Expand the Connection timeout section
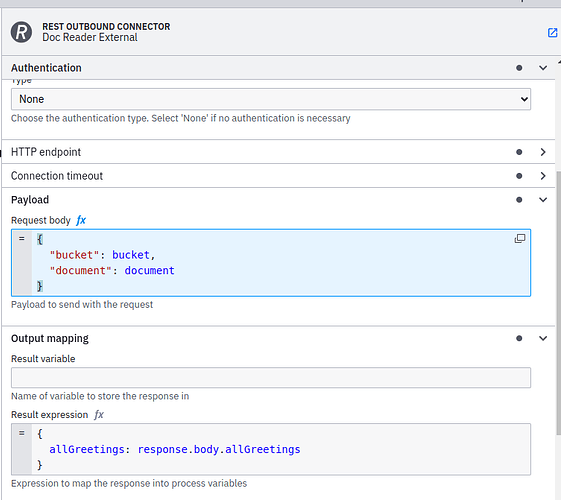 point(278,176)
